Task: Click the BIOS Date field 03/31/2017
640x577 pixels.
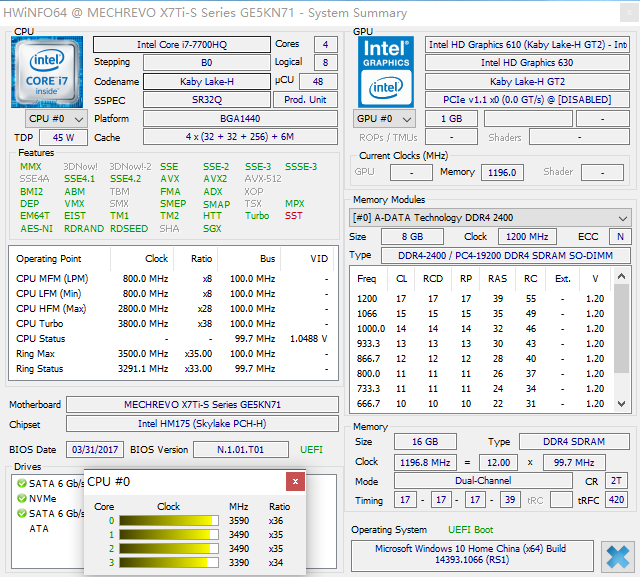Action: point(94,449)
